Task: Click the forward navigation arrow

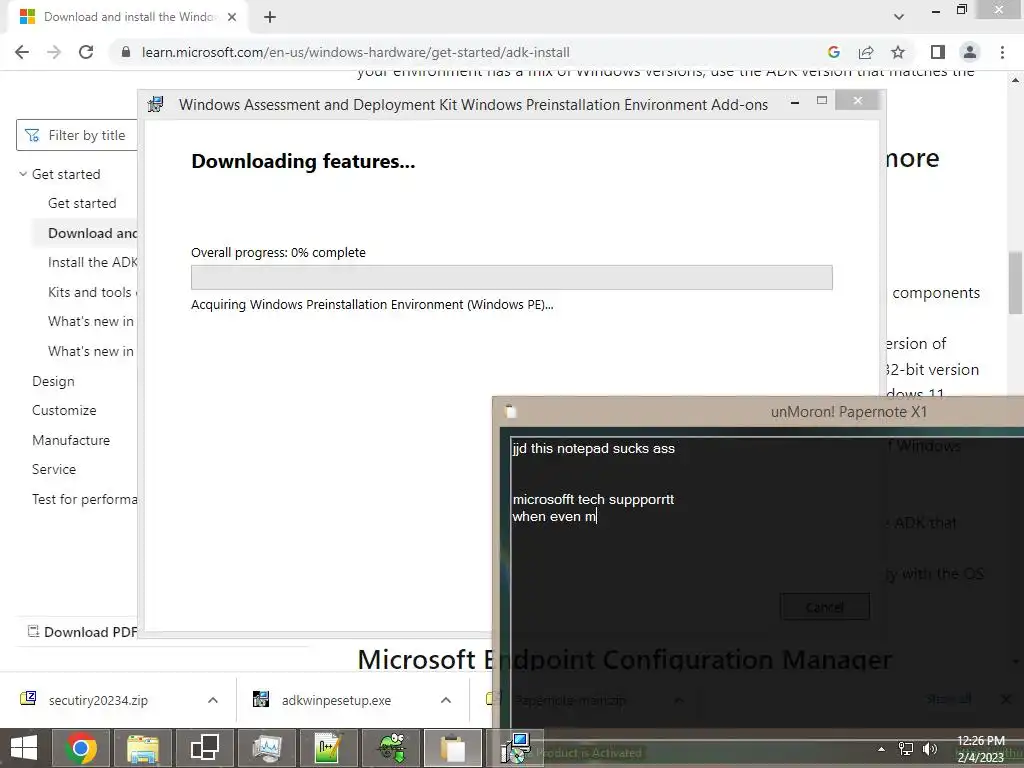Action: (54, 52)
